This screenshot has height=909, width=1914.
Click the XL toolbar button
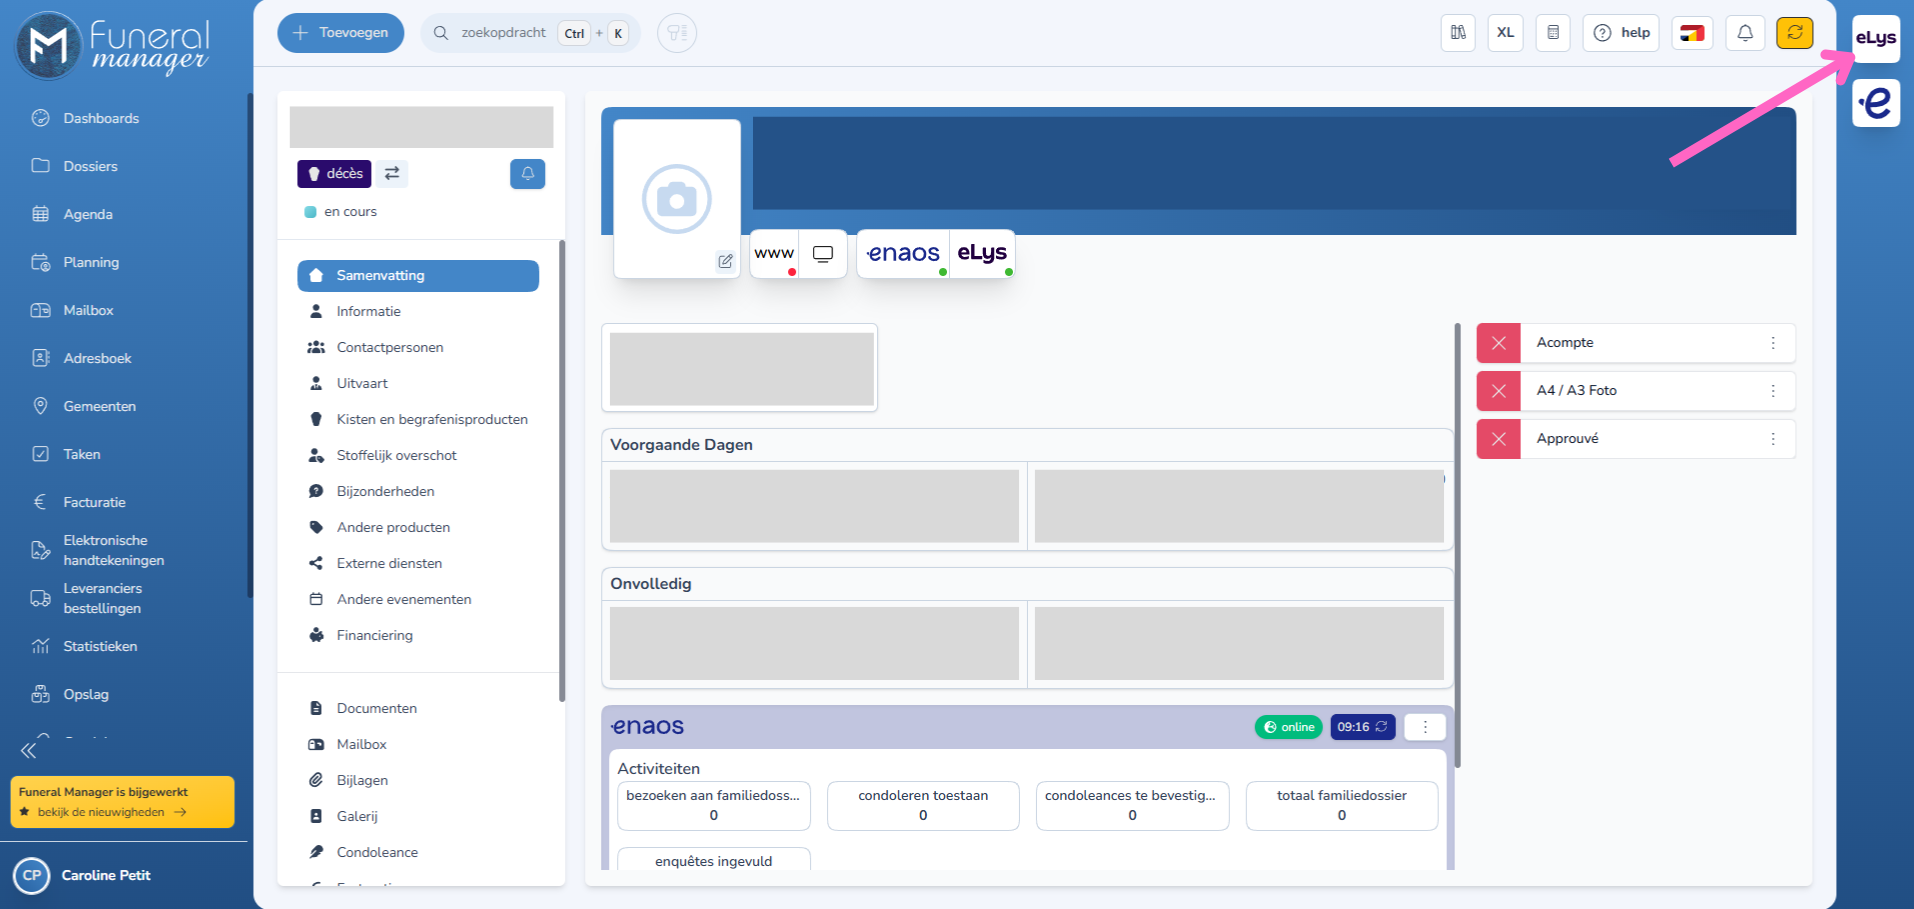[x=1505, y=33]
